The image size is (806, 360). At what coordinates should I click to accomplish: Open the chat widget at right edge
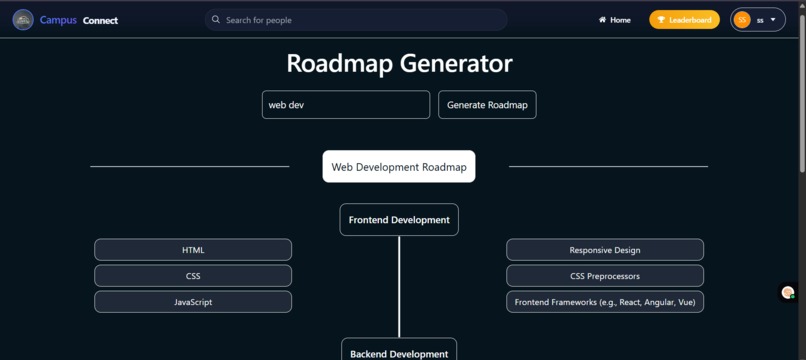[x=788, y=293]
